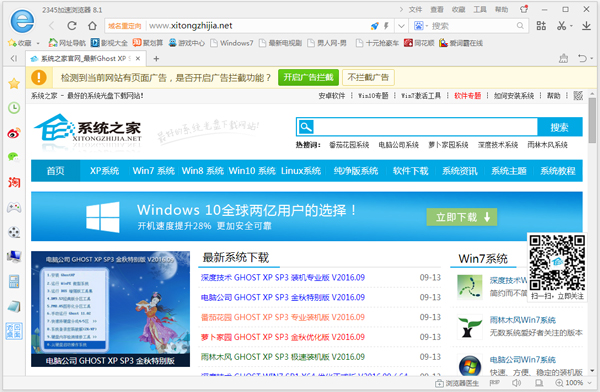Open the 网址导航 bookmark
Screen dimensions: 600x392
pyautogui.click(x=67, y=43)
